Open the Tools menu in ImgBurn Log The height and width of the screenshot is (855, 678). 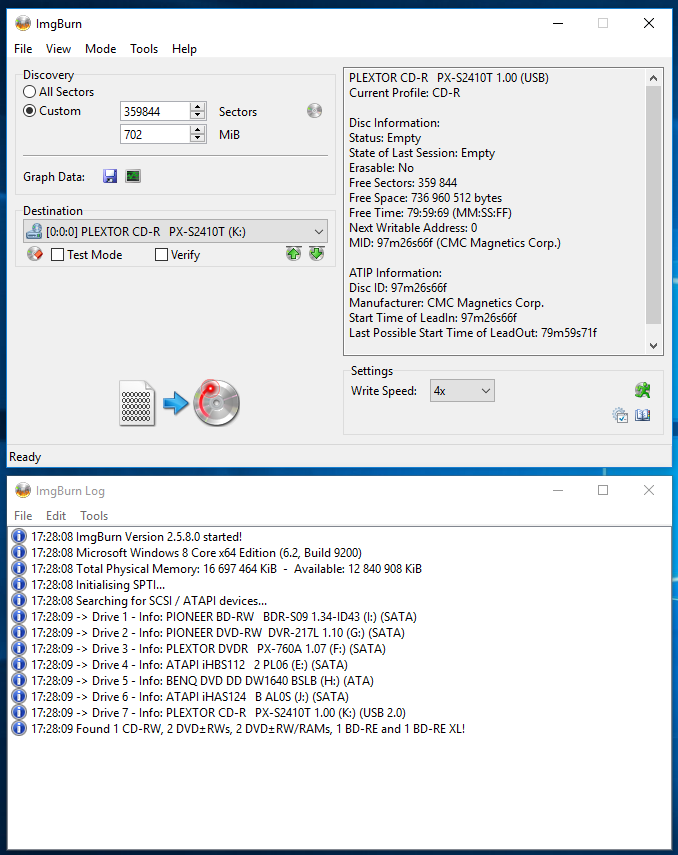[94, 515]
